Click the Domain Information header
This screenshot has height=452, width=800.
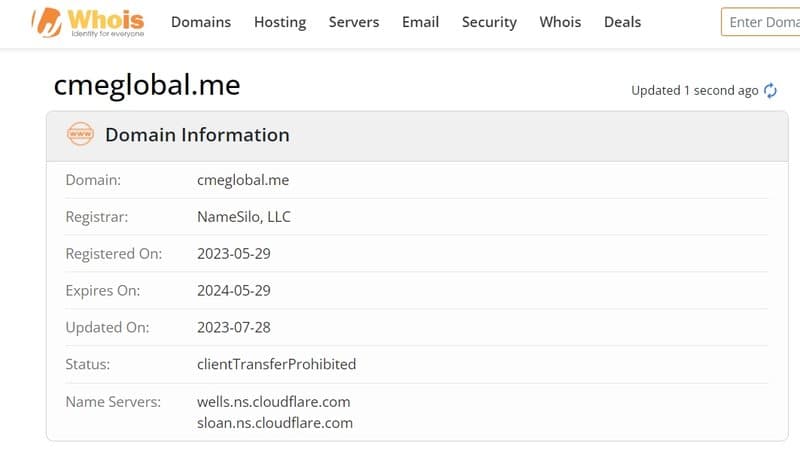197,135
